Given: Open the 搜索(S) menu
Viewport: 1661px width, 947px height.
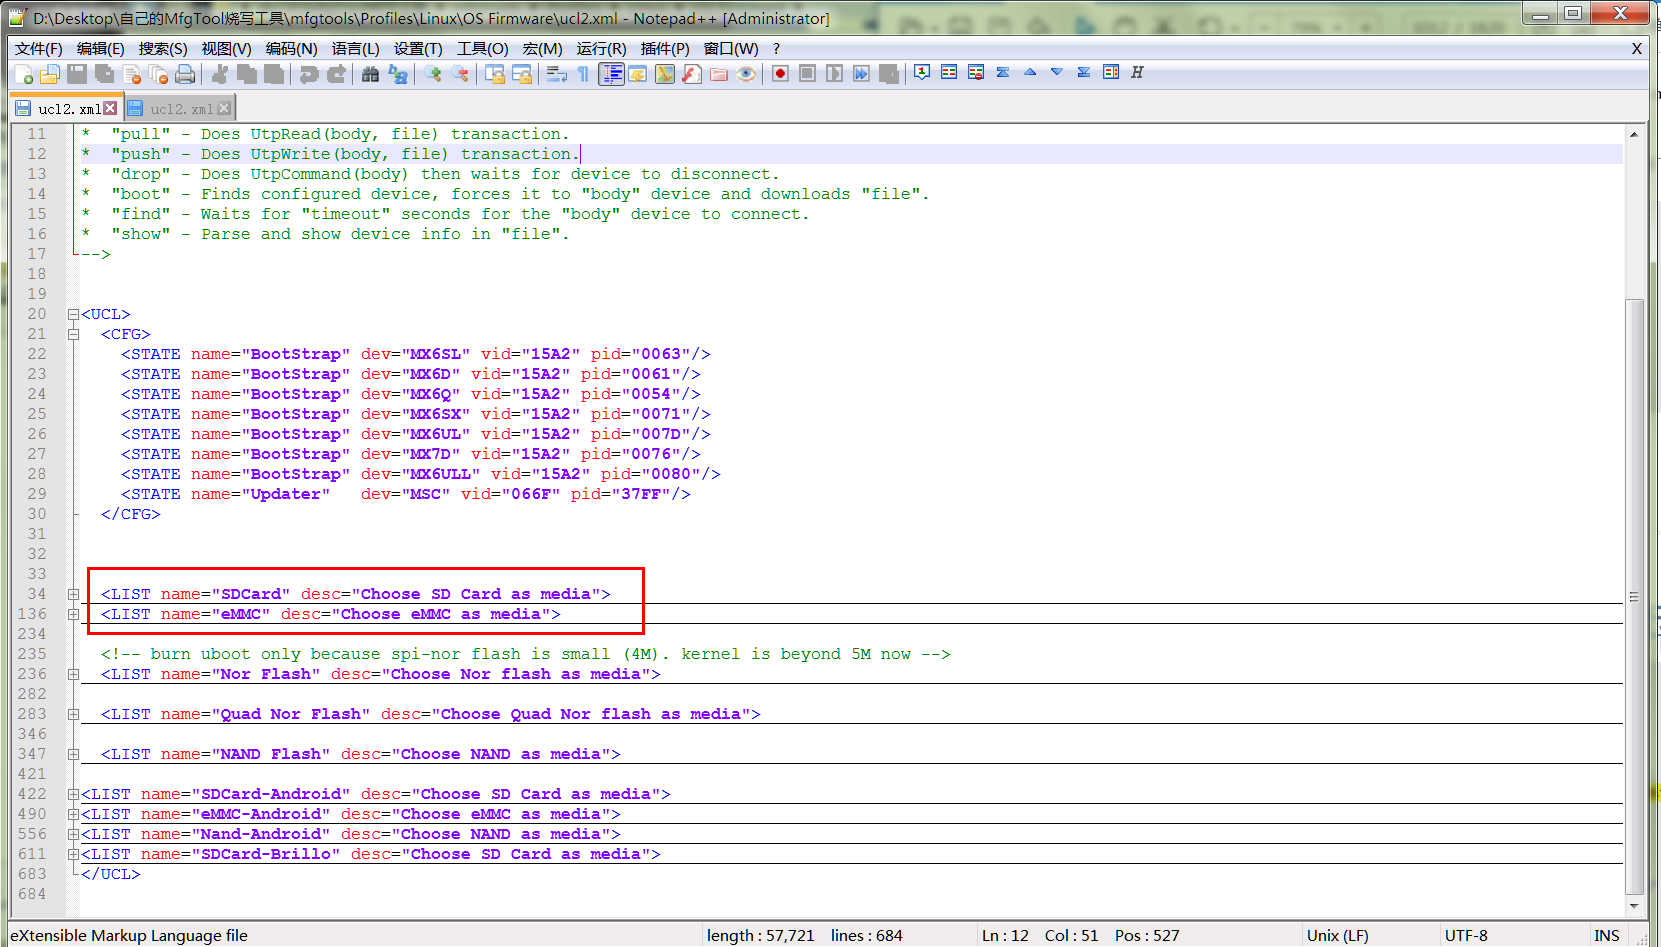Looking at the screenshot, I should (163, 48).
